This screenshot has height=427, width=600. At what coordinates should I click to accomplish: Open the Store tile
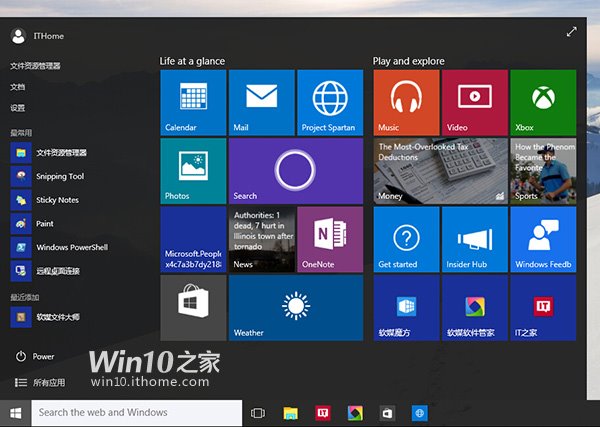193,307
